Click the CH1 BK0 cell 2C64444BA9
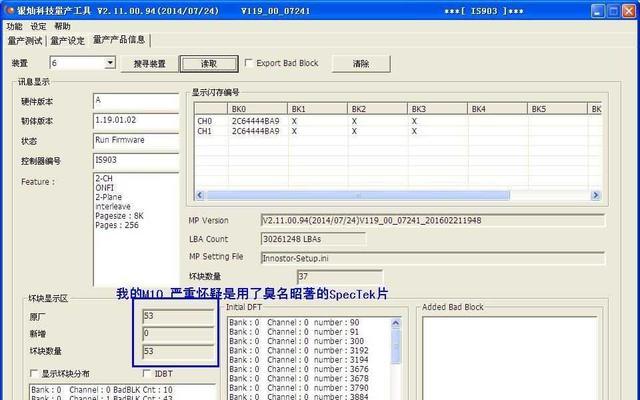640x400 pixels. [x=256, y=131]
